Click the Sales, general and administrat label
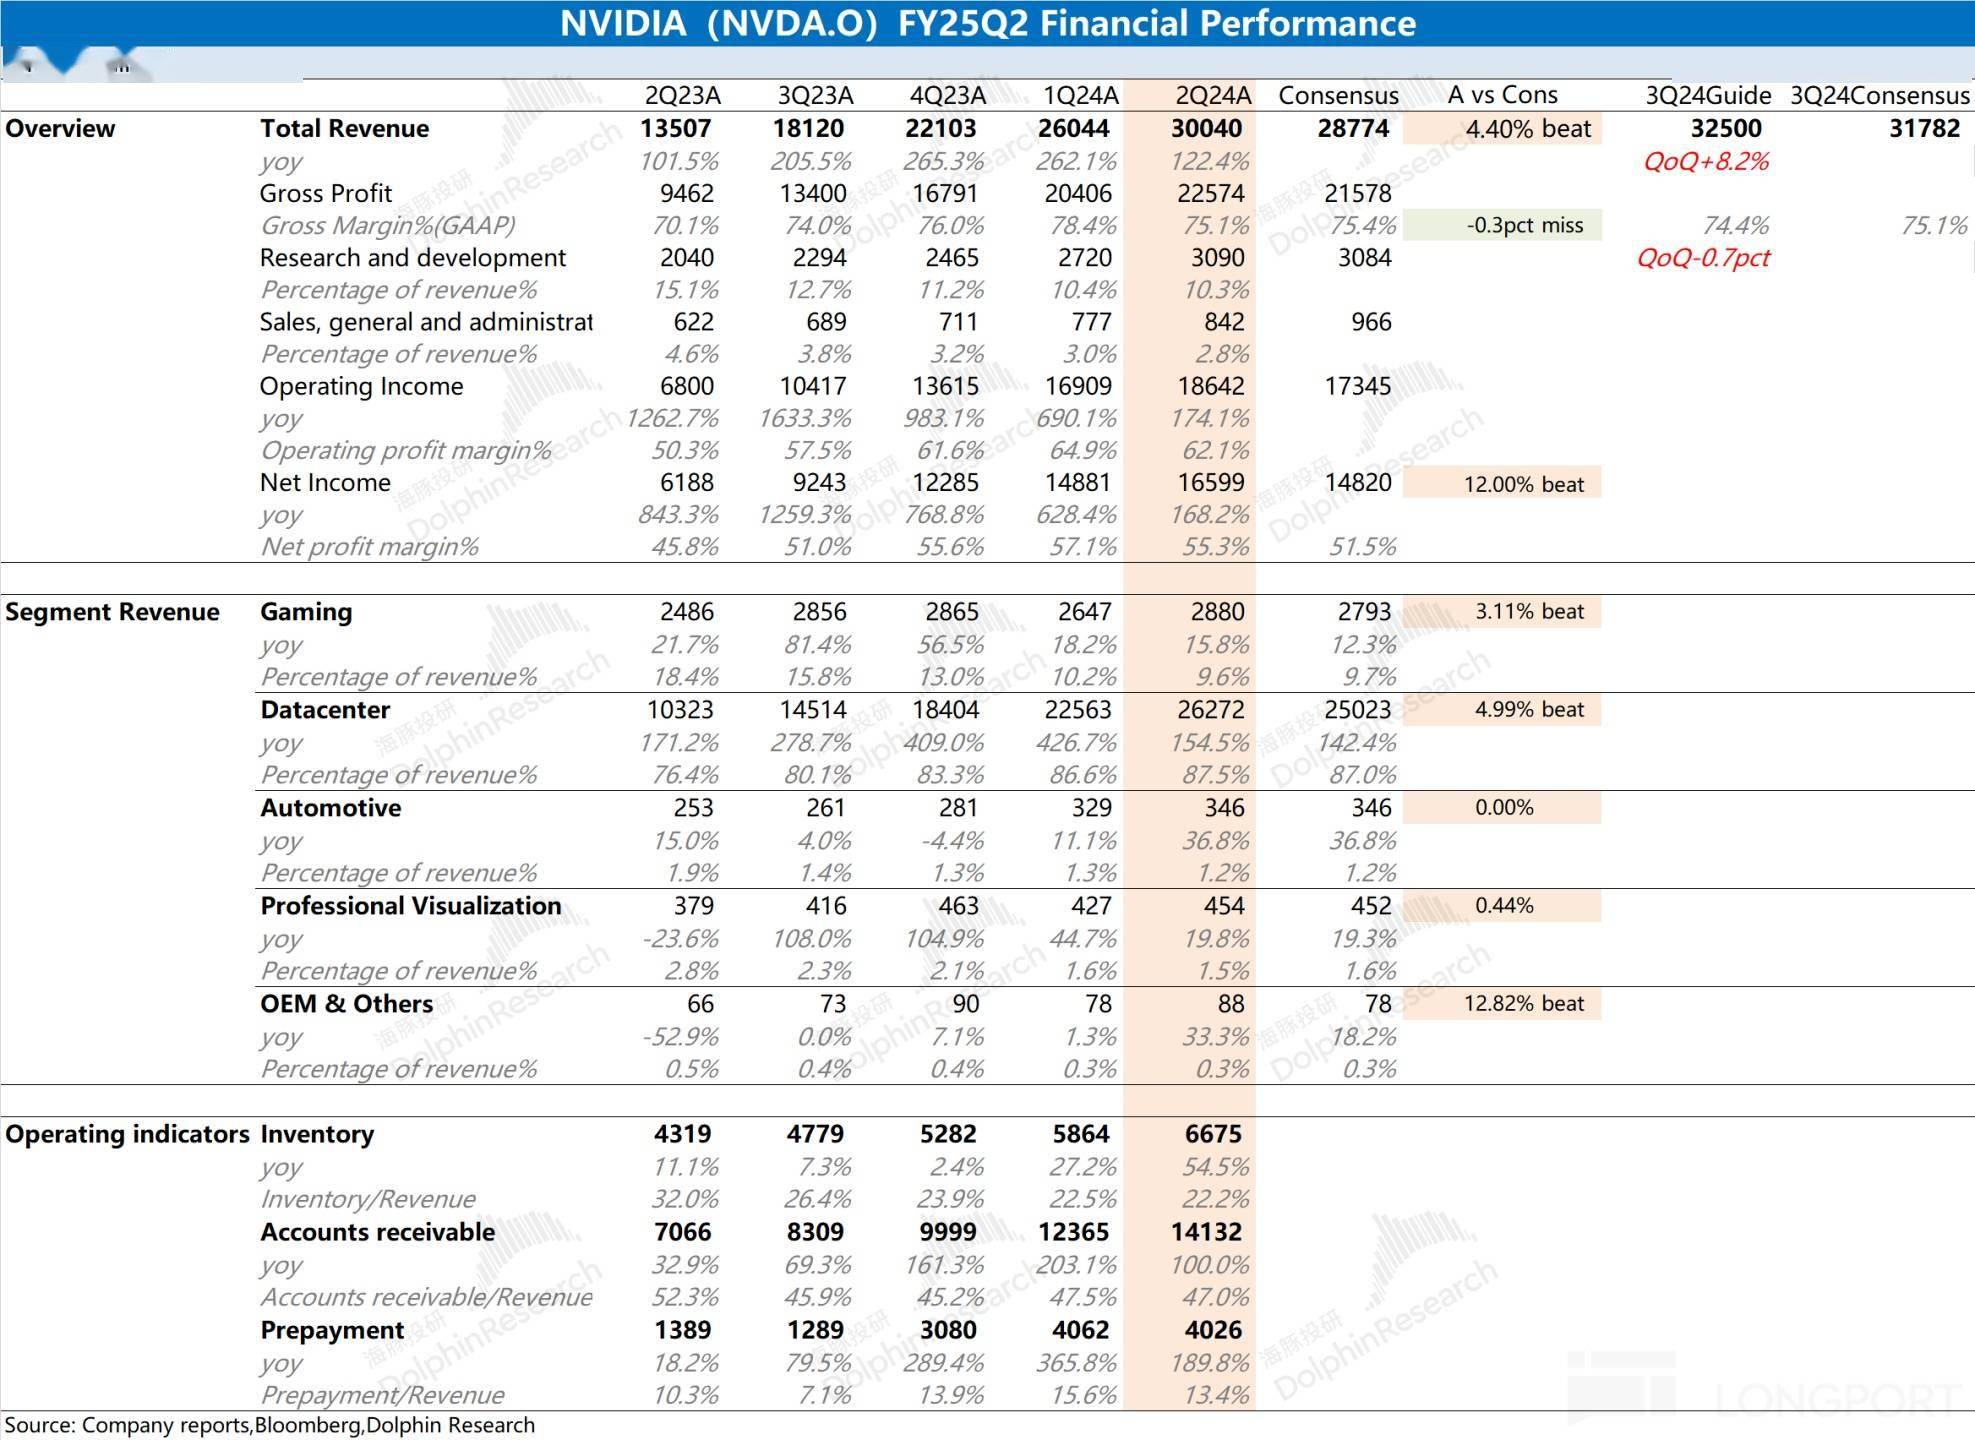This screenshot has width=1975, height=1440. [426, 322]
